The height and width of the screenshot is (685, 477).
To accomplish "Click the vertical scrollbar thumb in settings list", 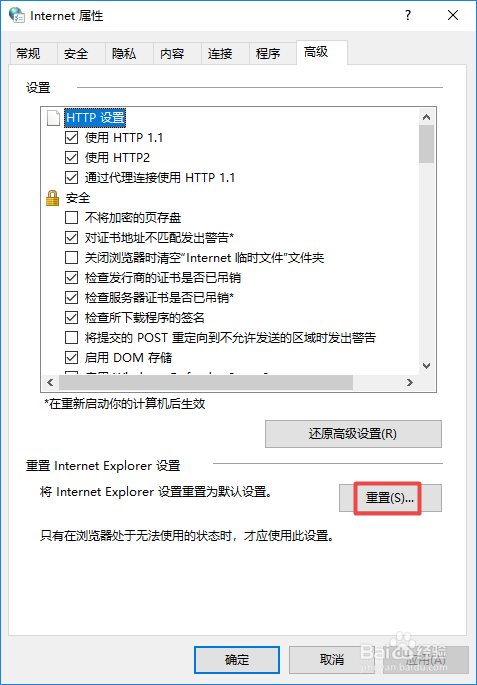I will pyautogui.click(x=427, y=144).
